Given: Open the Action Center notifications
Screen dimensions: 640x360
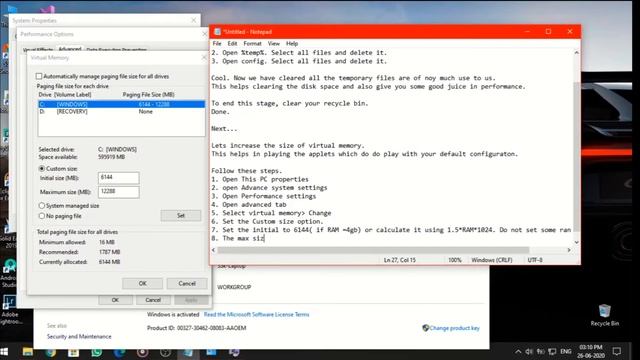Looking at the screenshot, I should [617, 351].
